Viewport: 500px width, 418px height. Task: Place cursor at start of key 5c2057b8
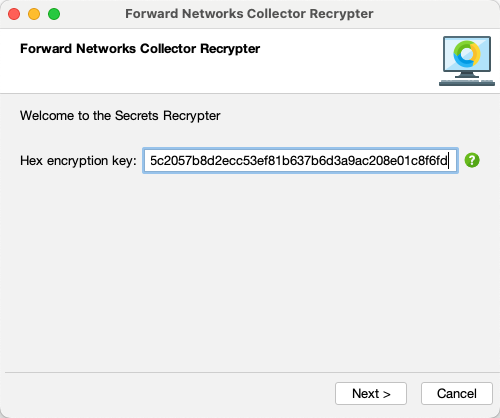pos(150,161)
